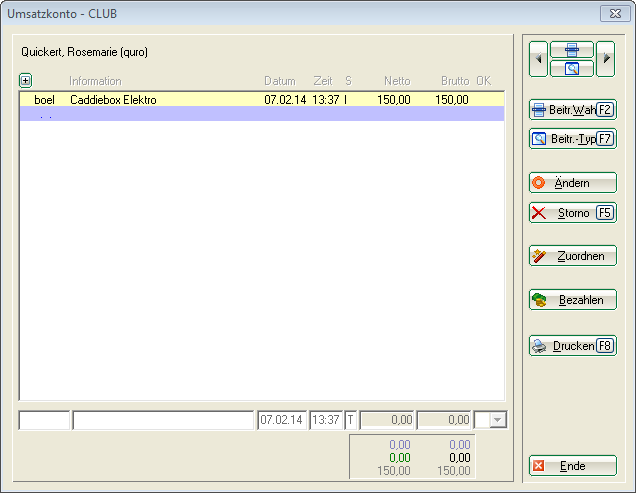Click the Netto column header
636x493 pixels.
397,81
